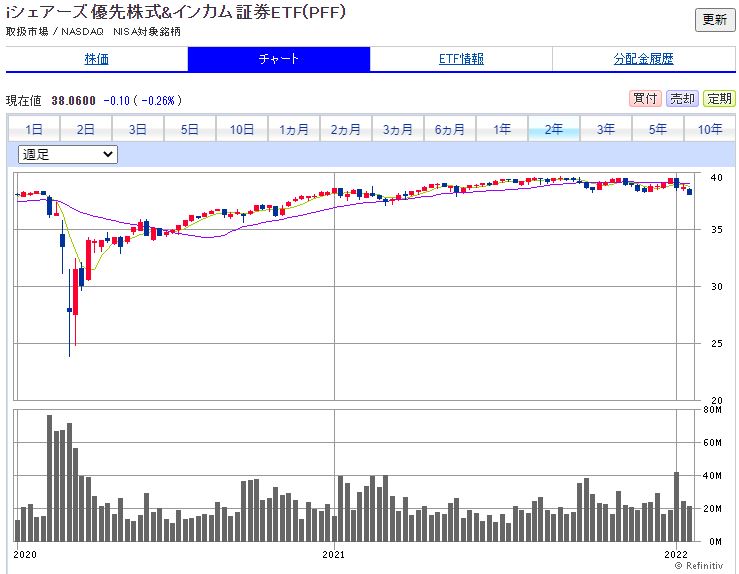Select the 3年 chart period
Image resolution: width=739 pixels, height=574 pixels.
point(606,129)
